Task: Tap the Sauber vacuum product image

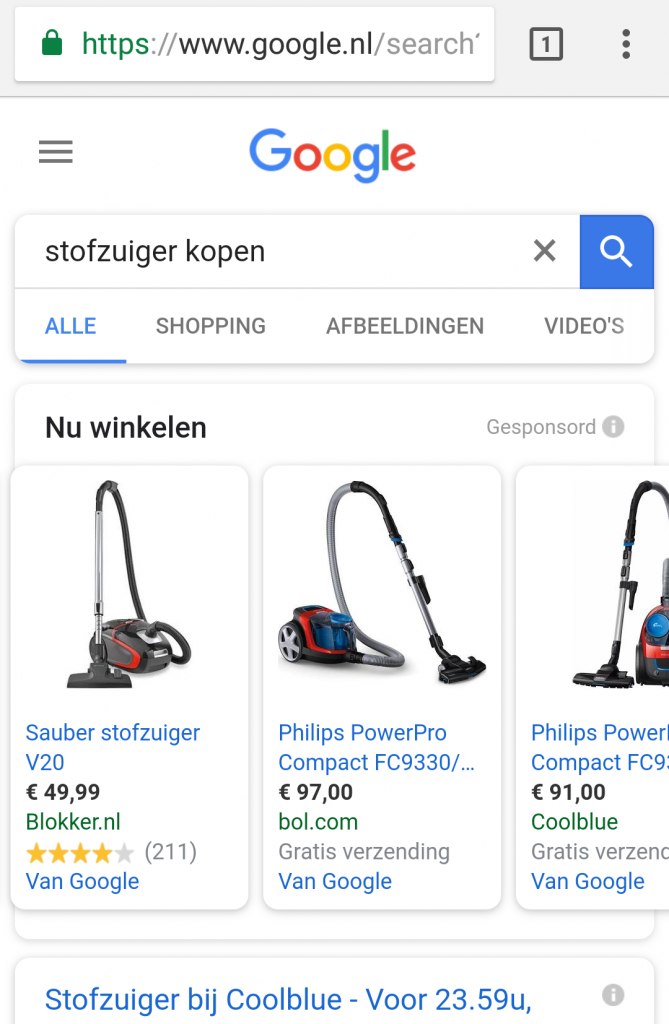Action: point(129,584)
